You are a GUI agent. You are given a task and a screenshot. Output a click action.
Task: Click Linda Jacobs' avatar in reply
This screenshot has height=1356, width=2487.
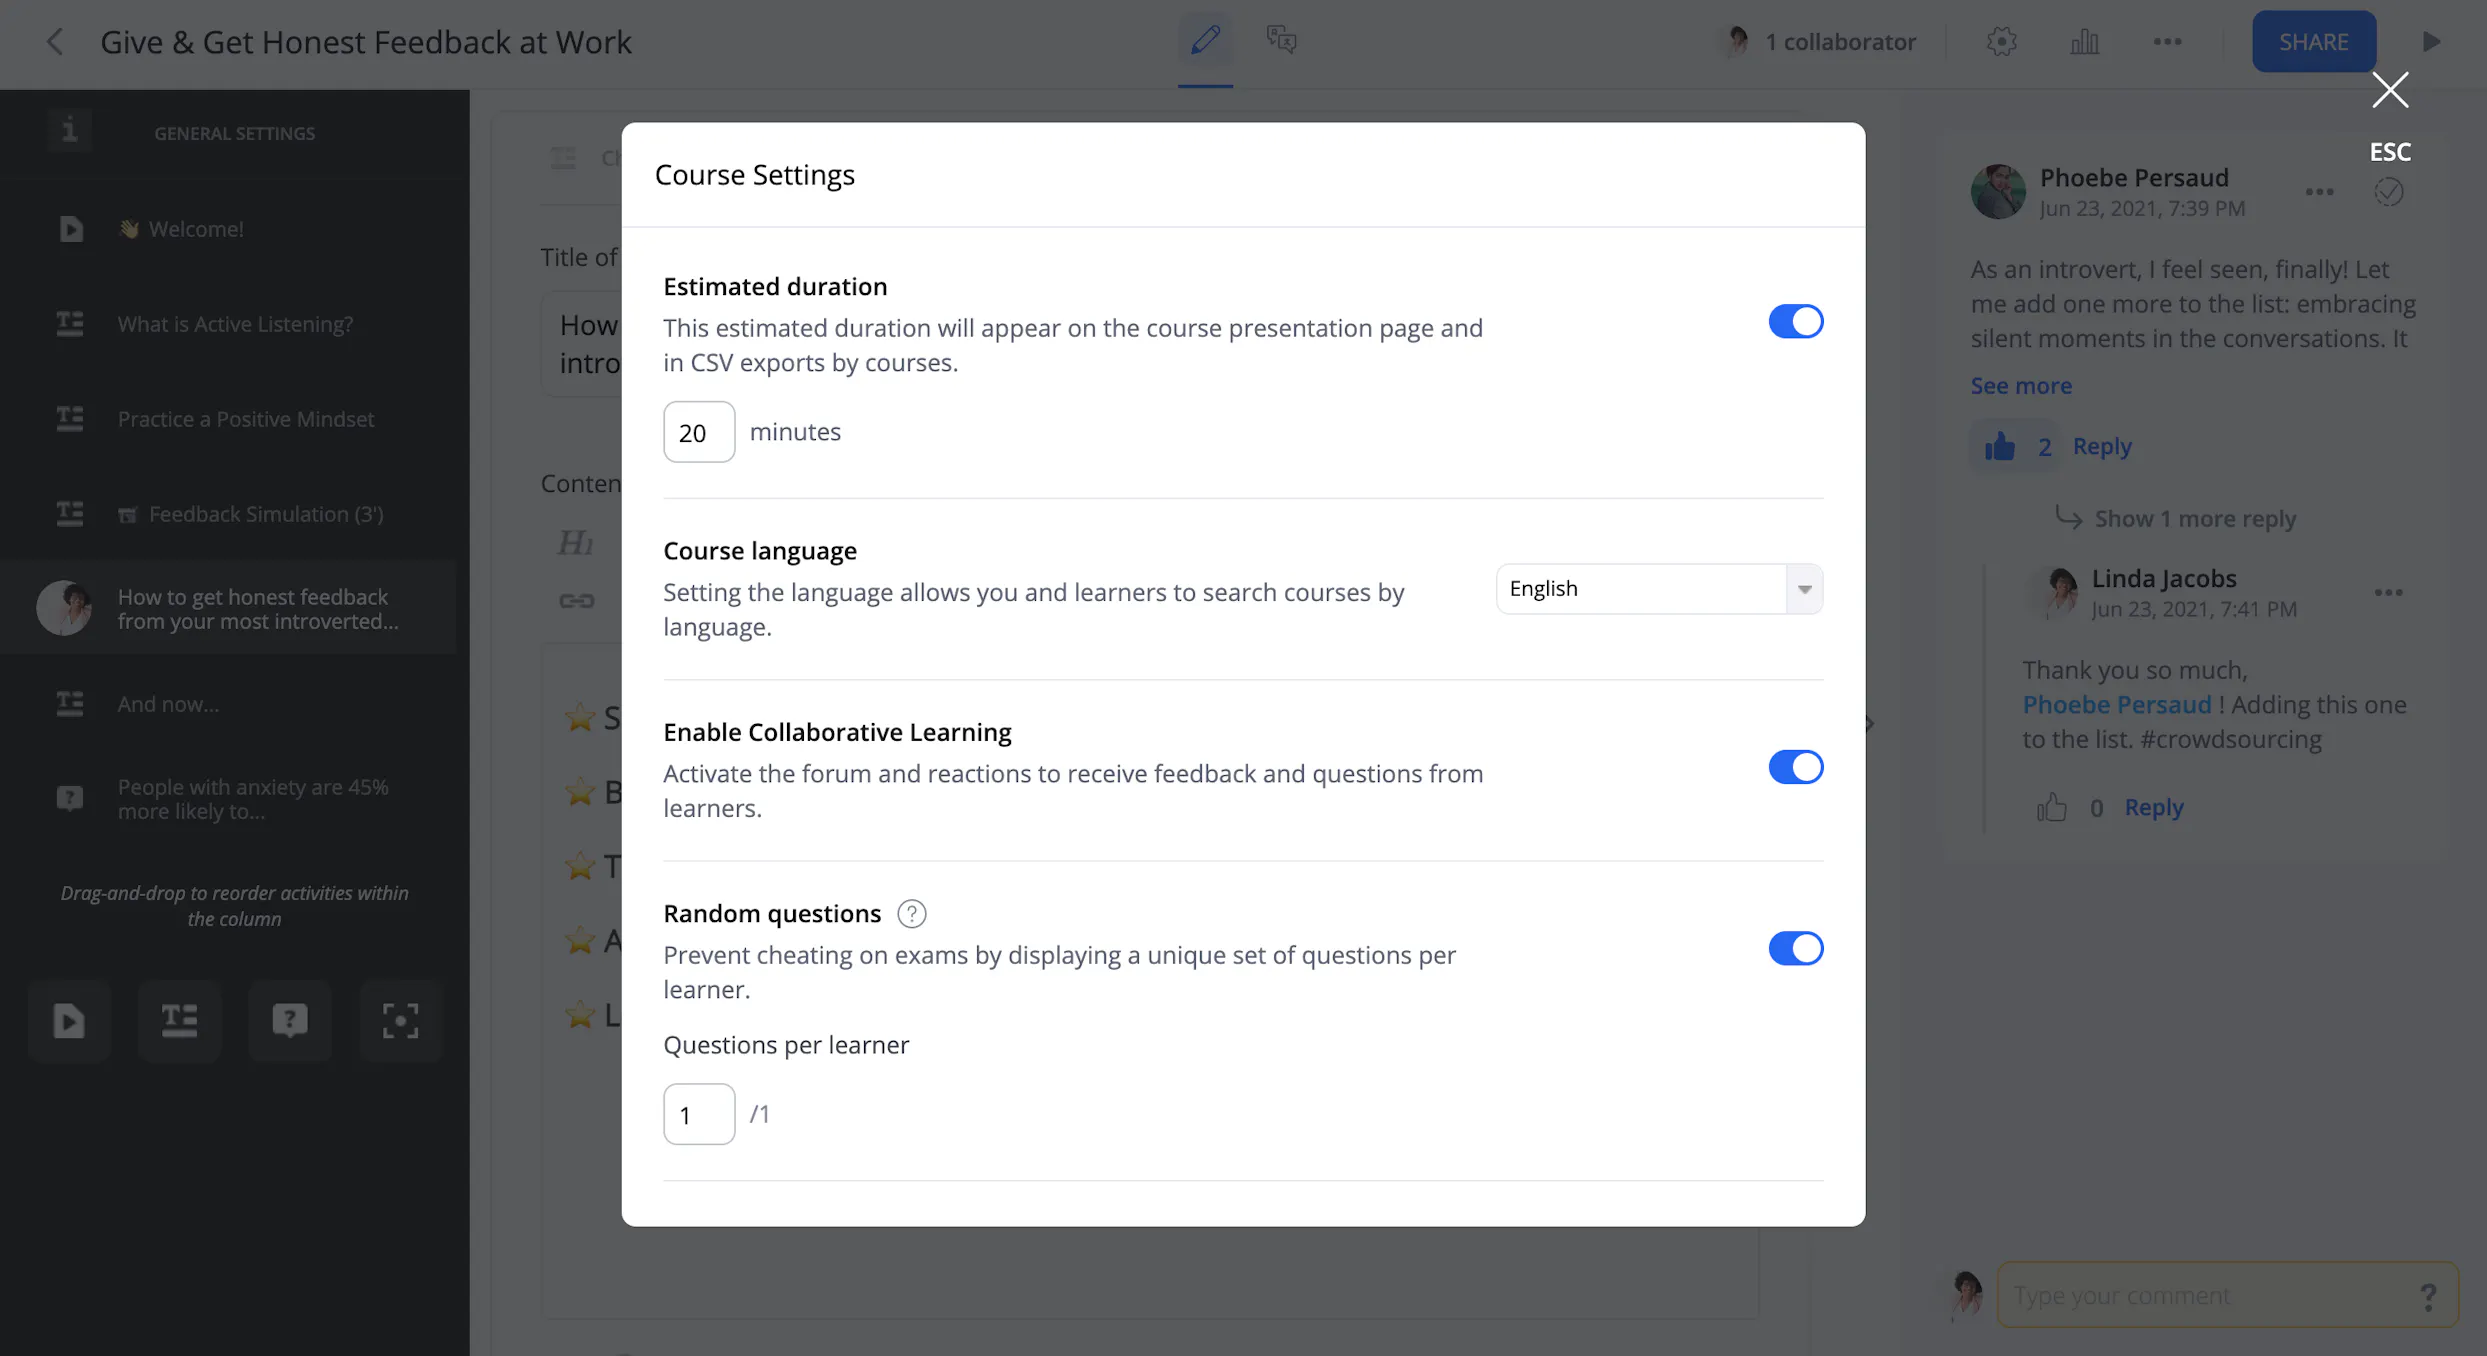2058,592
